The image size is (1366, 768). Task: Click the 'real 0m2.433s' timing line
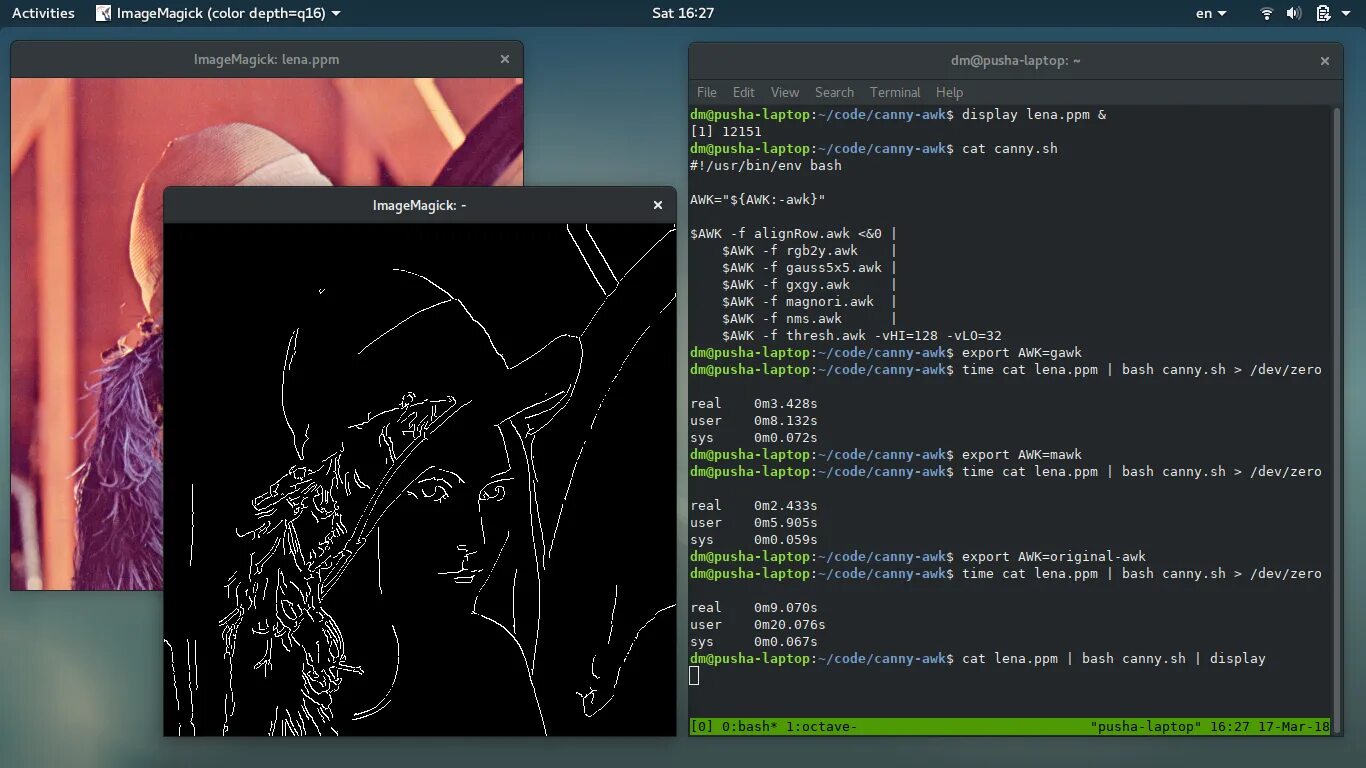click(x=754, y=506)
